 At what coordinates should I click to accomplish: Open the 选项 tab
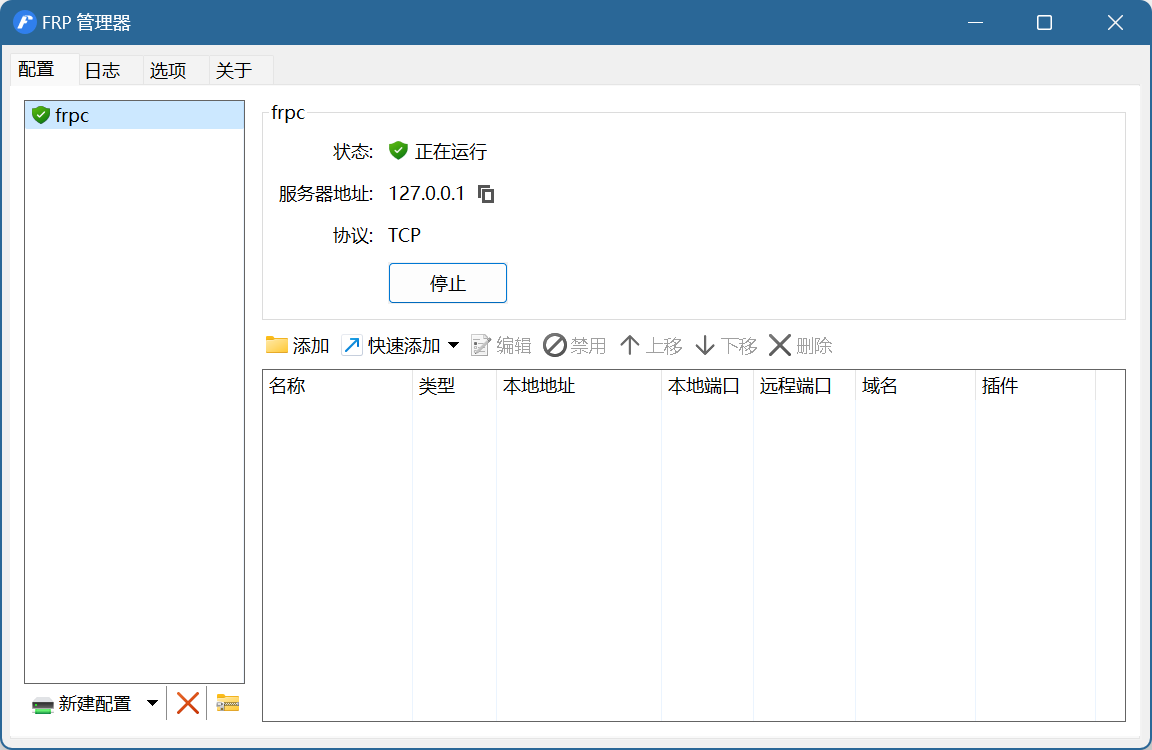[168, 70]
